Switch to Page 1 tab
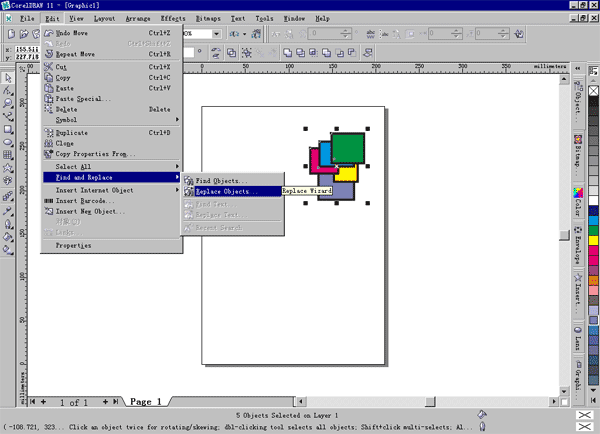This screenshot has height=434, width=600. pos(146,401)
